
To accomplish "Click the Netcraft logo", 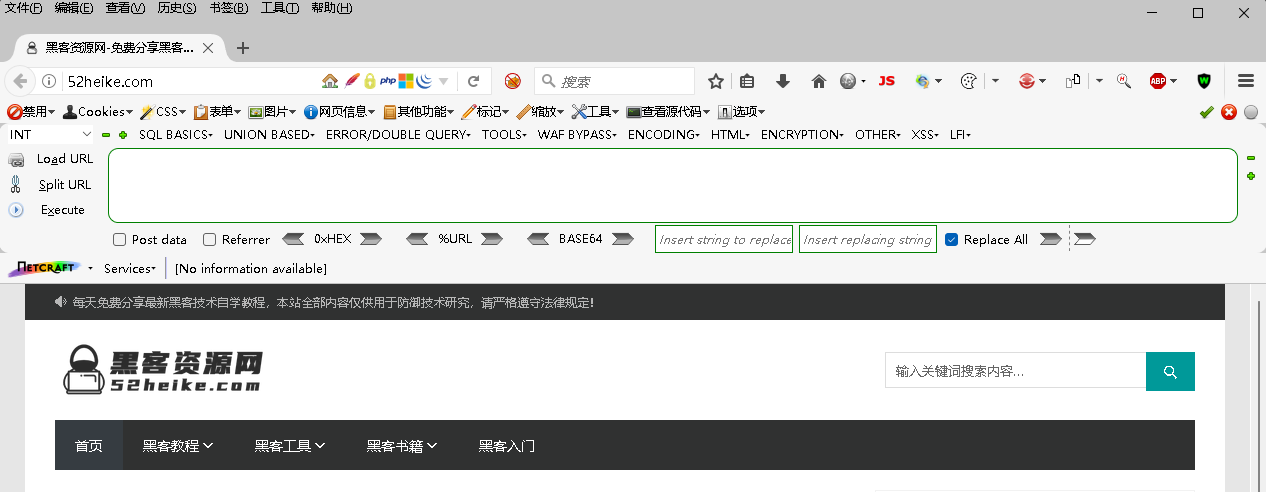I will coord(43,269).
